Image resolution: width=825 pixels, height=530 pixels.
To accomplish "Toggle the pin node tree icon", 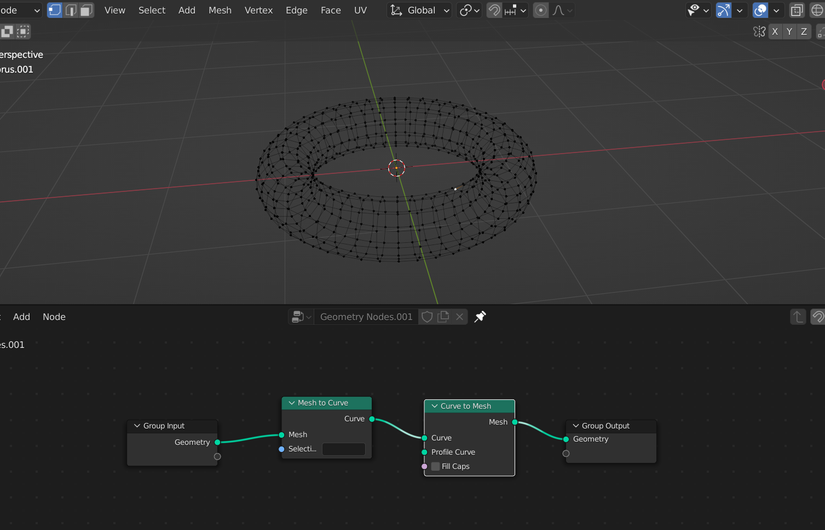I will pos(480,317).
